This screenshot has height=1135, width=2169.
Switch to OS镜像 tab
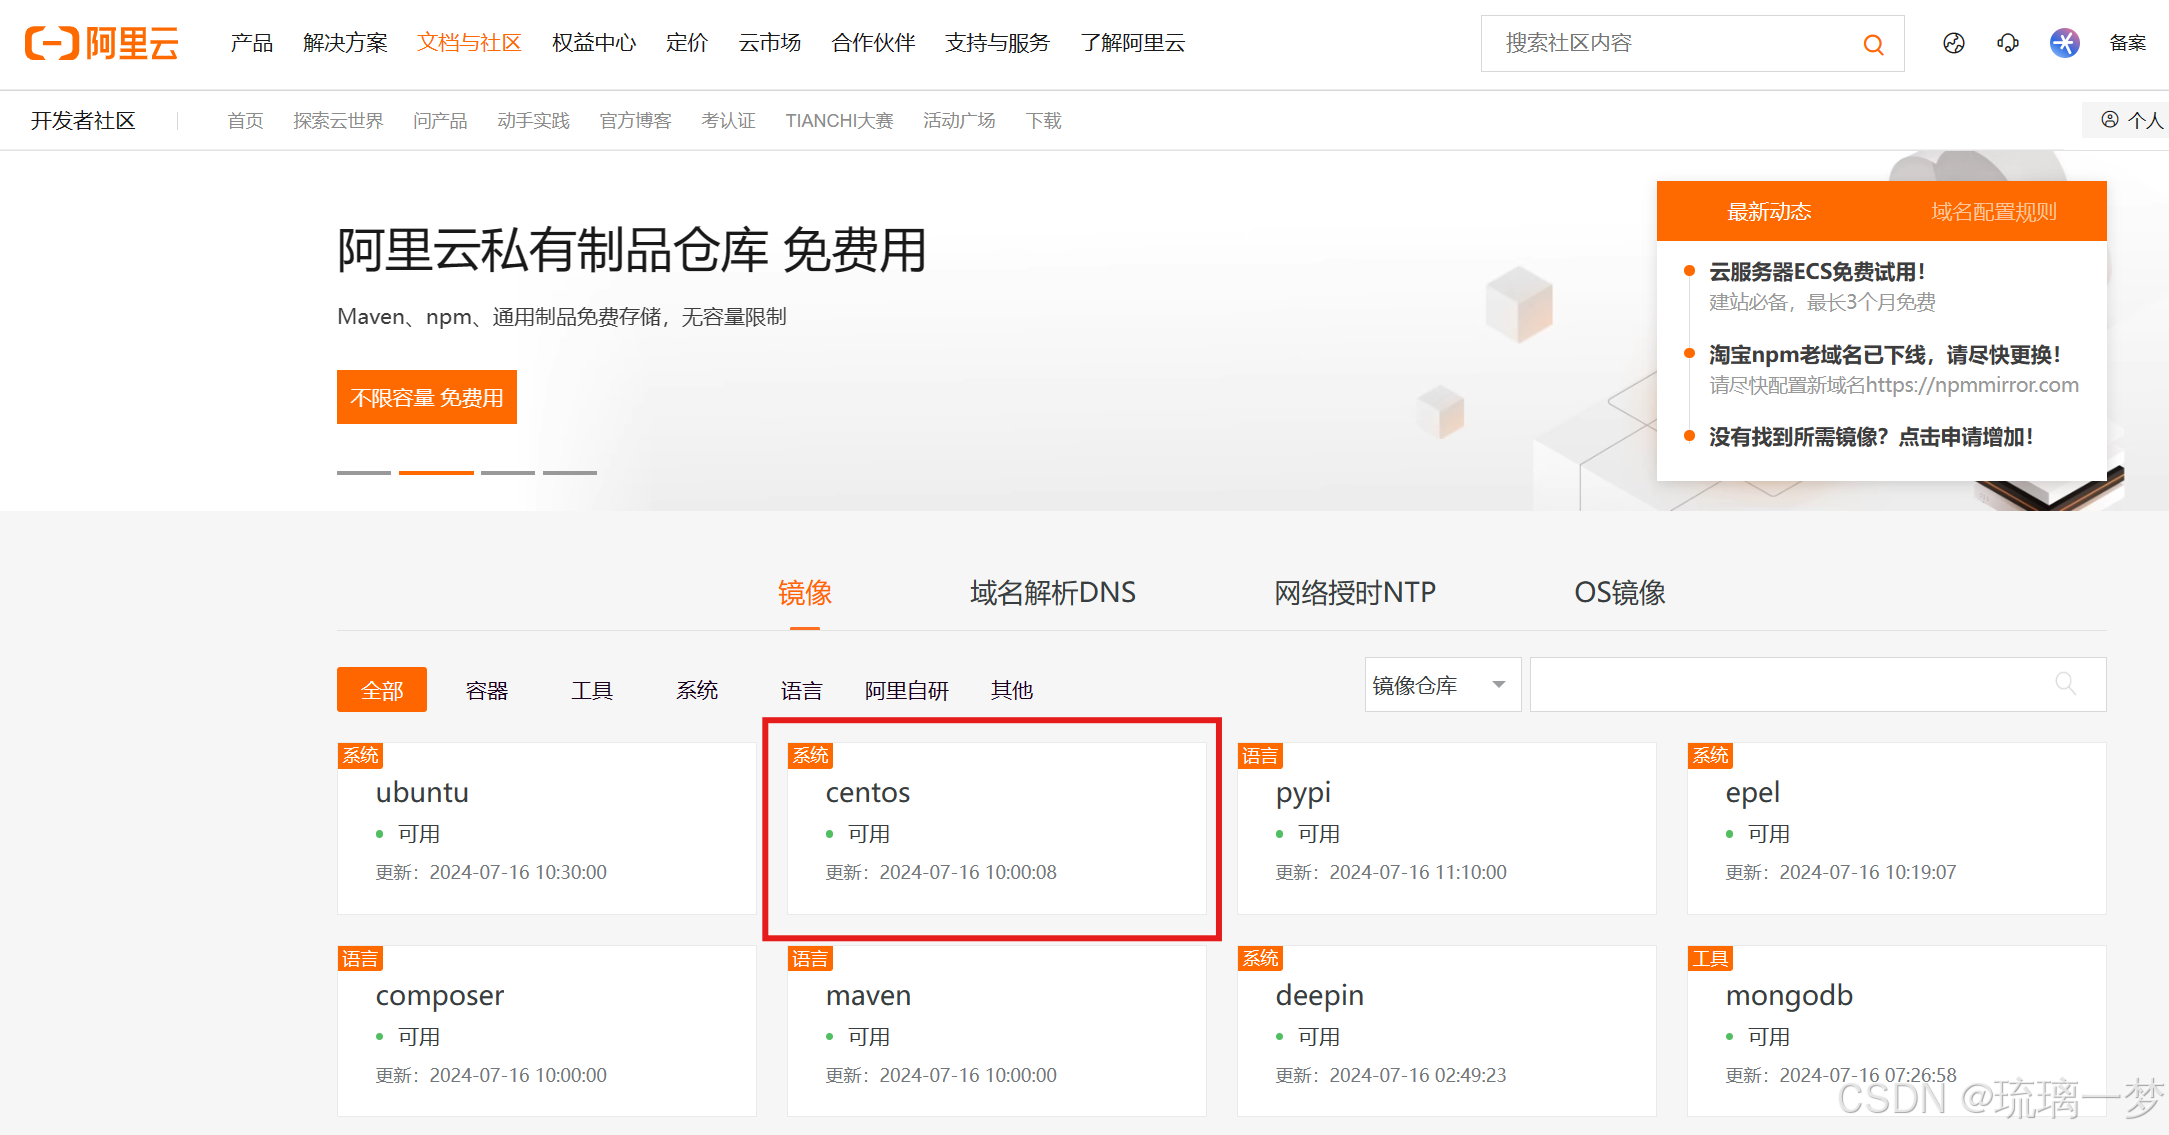1620,593
